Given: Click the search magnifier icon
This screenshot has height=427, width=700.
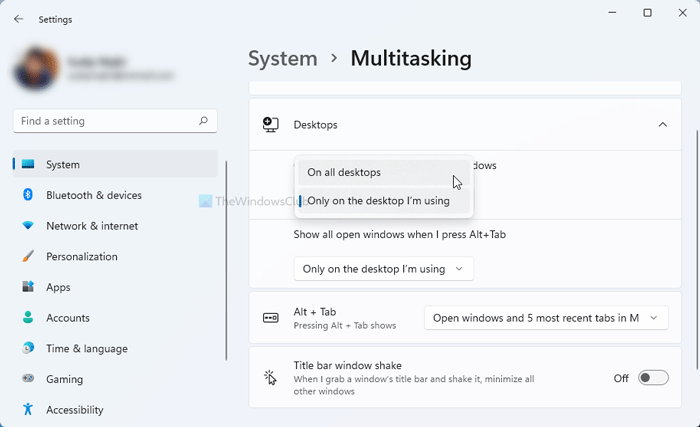Looking at the screenshot, I should point(203,121).
